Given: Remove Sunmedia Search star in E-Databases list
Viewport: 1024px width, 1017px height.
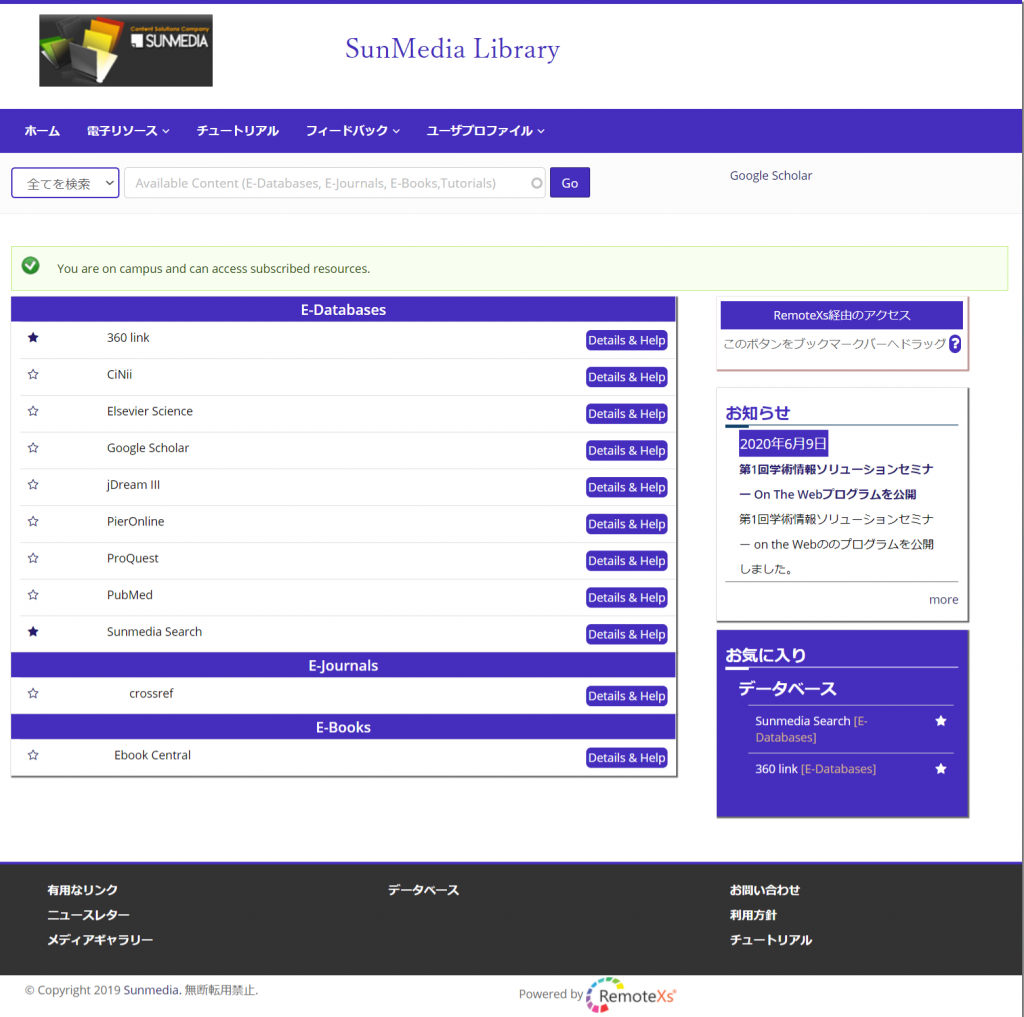Looking at the screenshot, I should tap(33, 632).
